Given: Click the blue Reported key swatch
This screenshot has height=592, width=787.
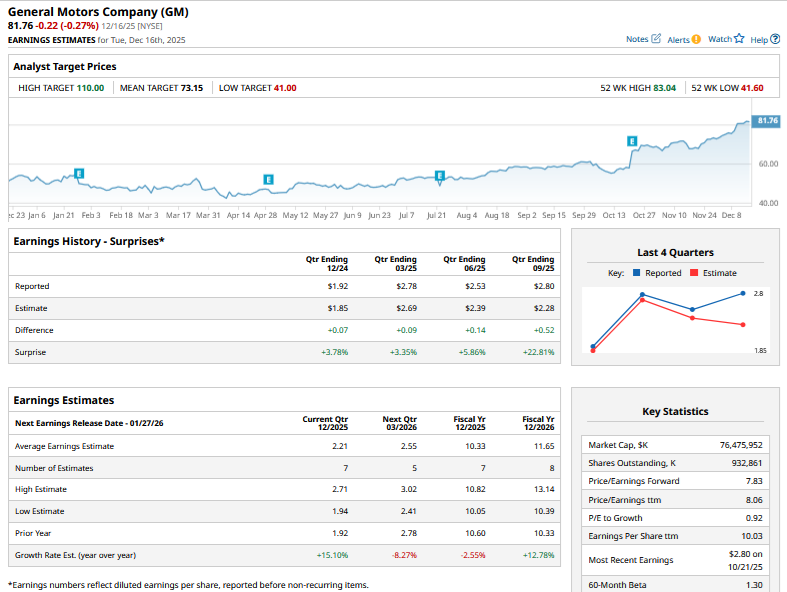Looking at the screenshot, I should tap(634, 273).
